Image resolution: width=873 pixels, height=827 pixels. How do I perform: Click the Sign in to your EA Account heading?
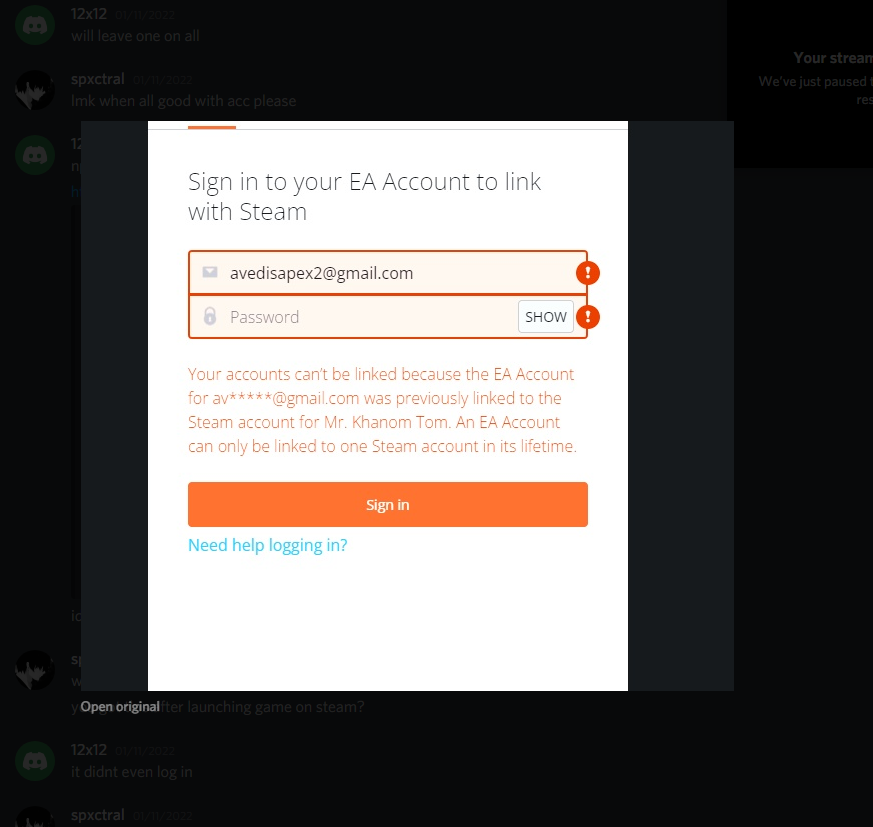tap(364, 197)
